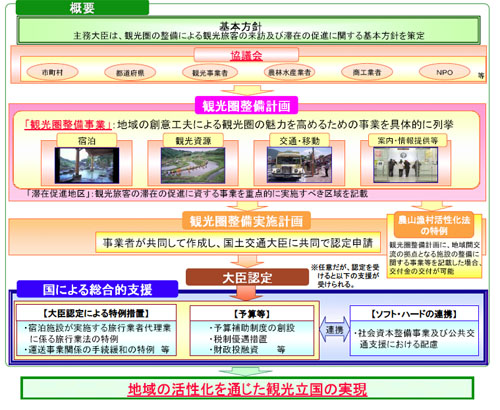The width and height of the screenshot is (500, 410).
Task: Click the 農林水産業者 oval
Action: coord(289,72)
